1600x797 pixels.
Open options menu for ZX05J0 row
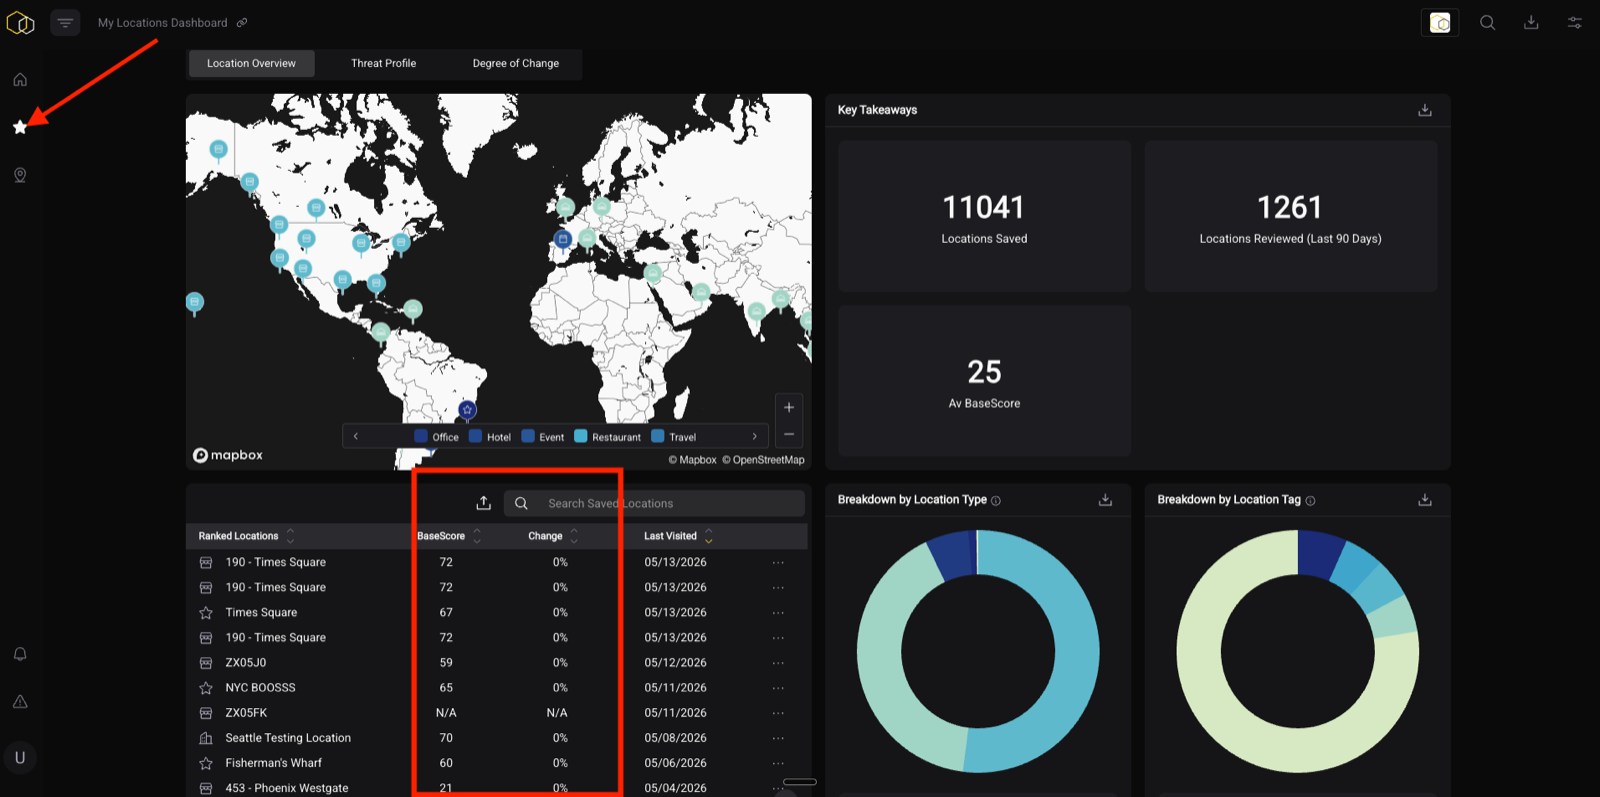(778, 663)
